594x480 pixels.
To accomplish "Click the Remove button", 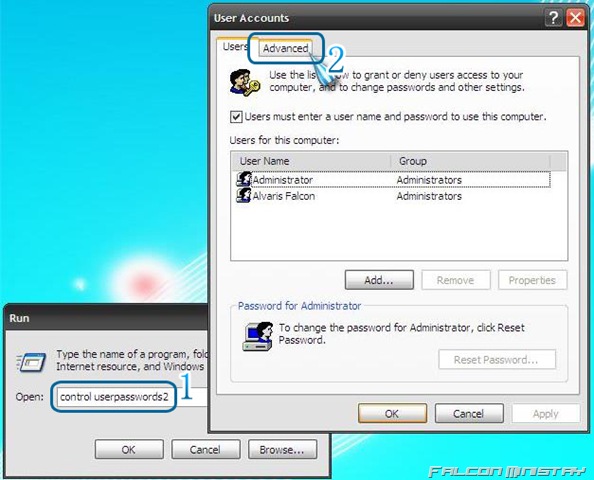I will 456,280.
